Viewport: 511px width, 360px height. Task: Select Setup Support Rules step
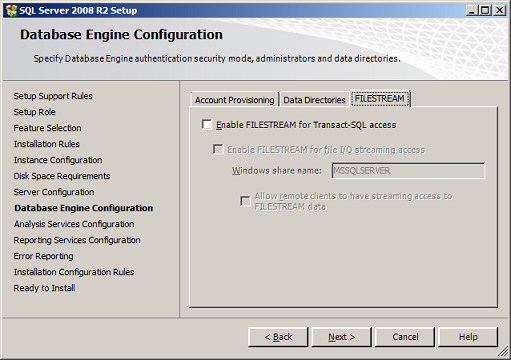pos(53,96)
